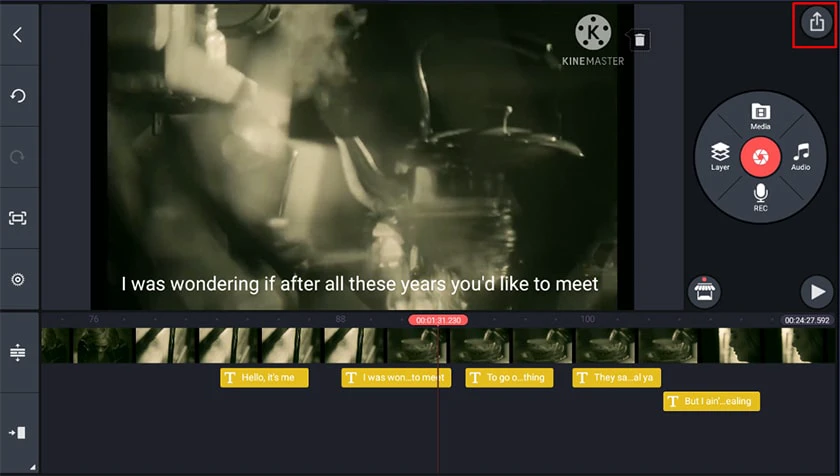Screen dimensions: 840x476
Task: Select the 'But I ain'...ealing' text layer
Action: pos(711,401)
